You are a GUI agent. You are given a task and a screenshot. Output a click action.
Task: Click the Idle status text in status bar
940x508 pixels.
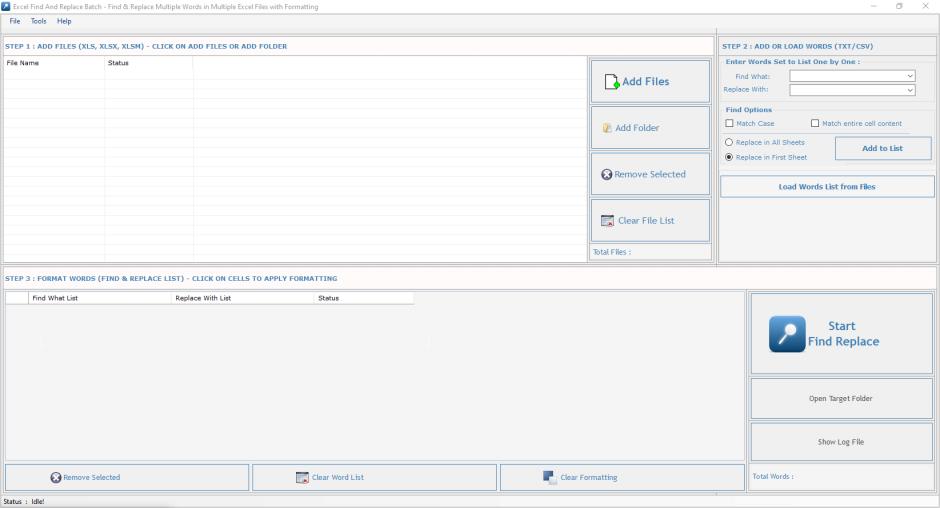pos(38,501)
